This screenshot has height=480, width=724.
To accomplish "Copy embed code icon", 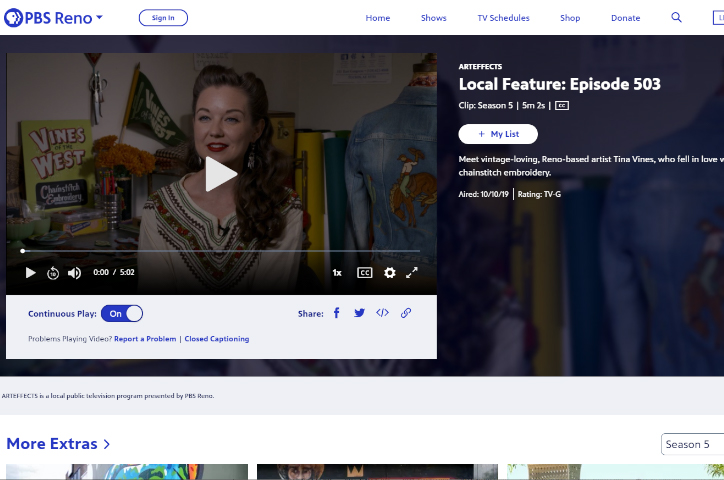I will [382, 313].
